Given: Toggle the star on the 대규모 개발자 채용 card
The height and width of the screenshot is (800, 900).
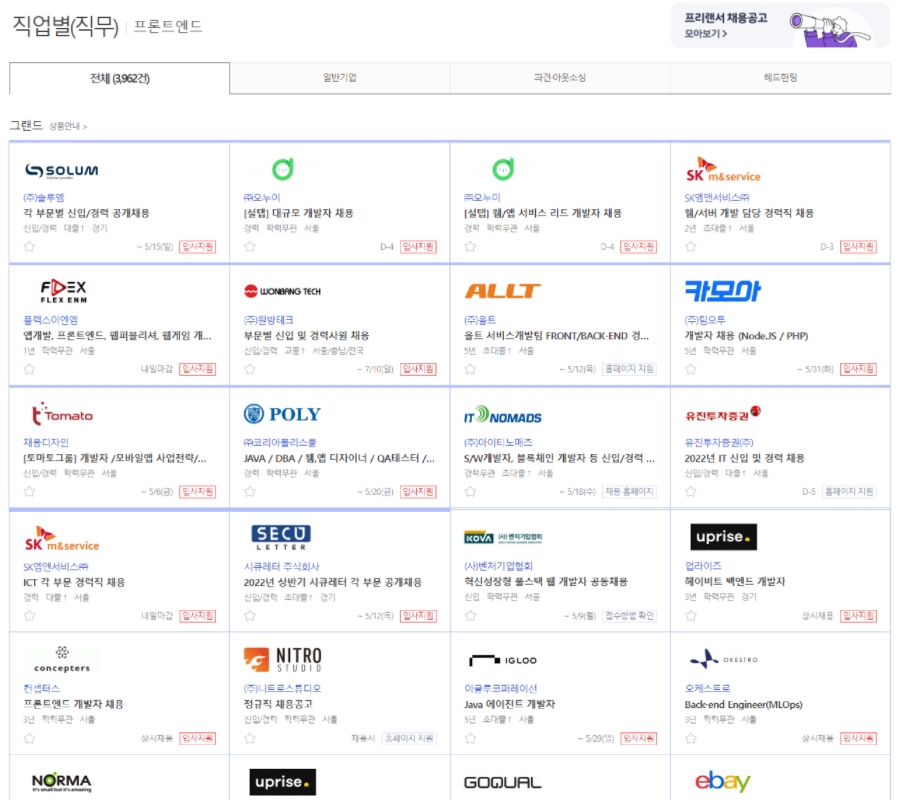Looking at the screenshot, I should coord(250,247).
